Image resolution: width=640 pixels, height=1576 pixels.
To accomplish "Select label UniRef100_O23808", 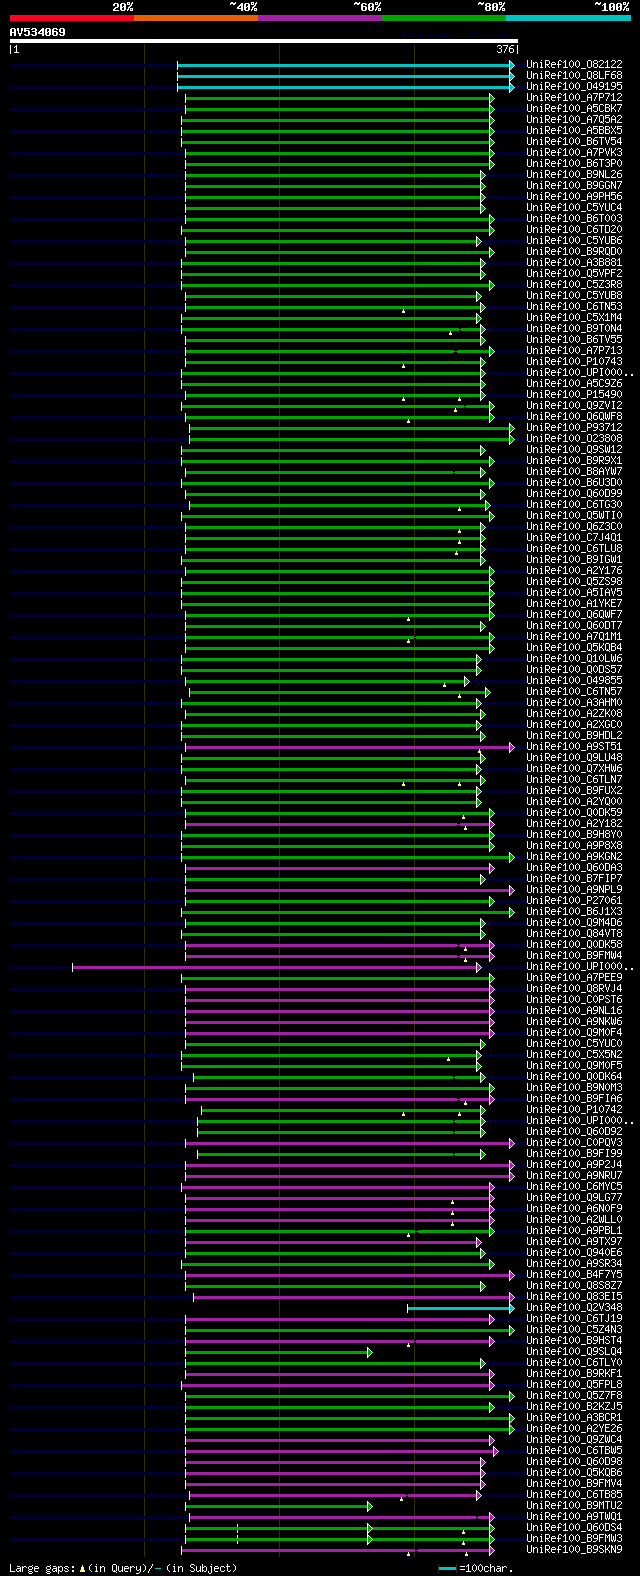I will point(574,438).
